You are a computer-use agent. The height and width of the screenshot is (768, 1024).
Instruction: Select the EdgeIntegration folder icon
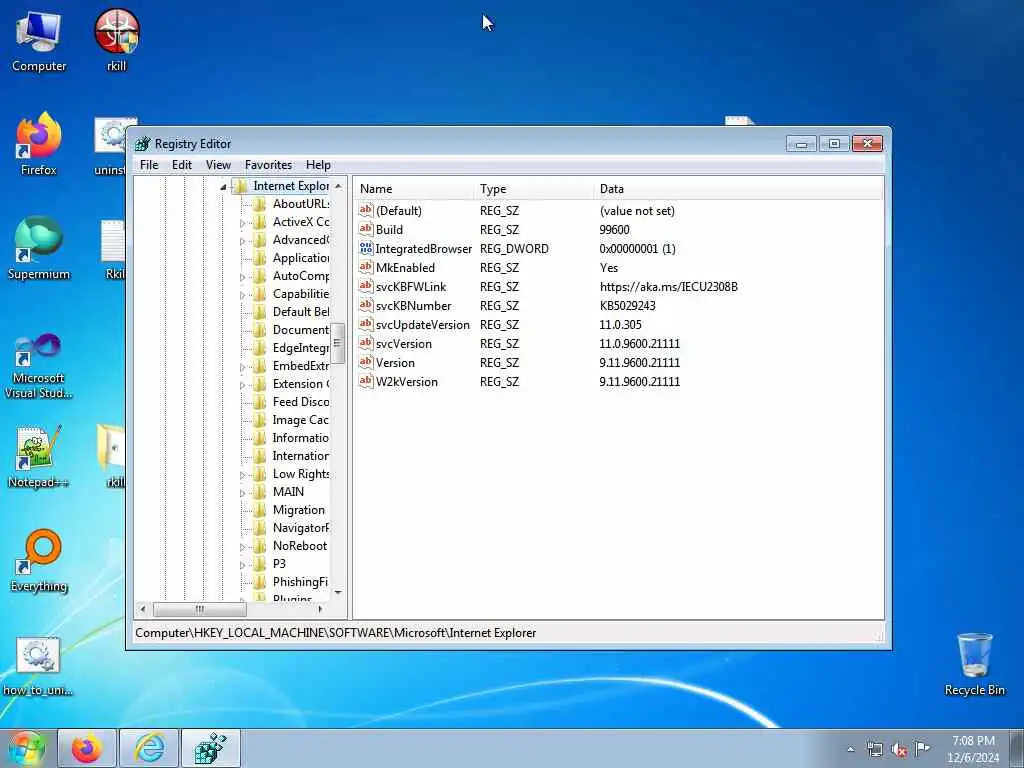tap(260, 347)
